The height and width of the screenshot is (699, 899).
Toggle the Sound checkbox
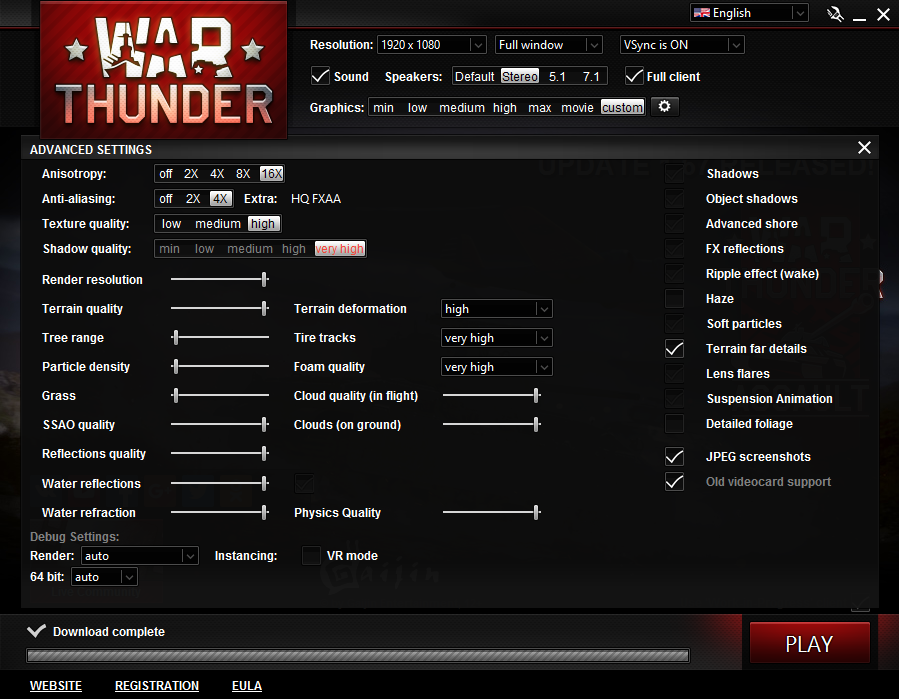[320, 76]
